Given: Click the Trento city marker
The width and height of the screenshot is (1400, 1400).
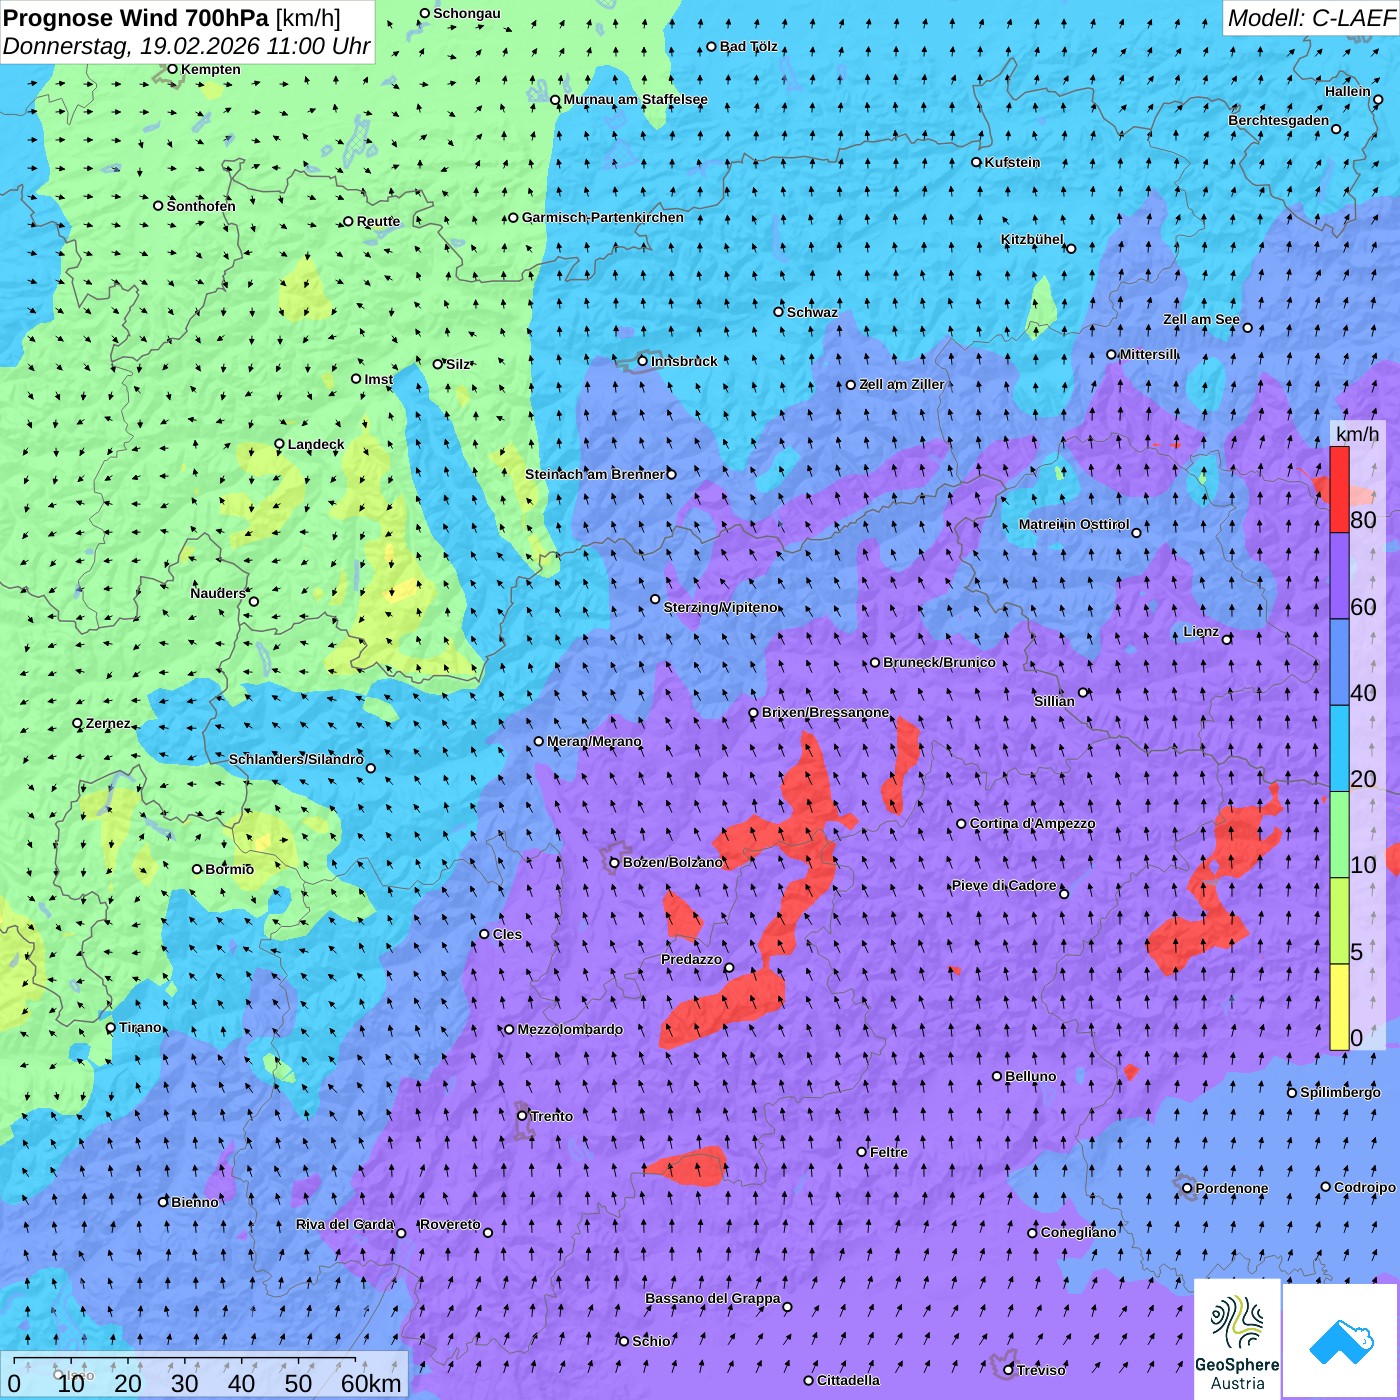Looking at the screenshot, I should coord(522,1115).
